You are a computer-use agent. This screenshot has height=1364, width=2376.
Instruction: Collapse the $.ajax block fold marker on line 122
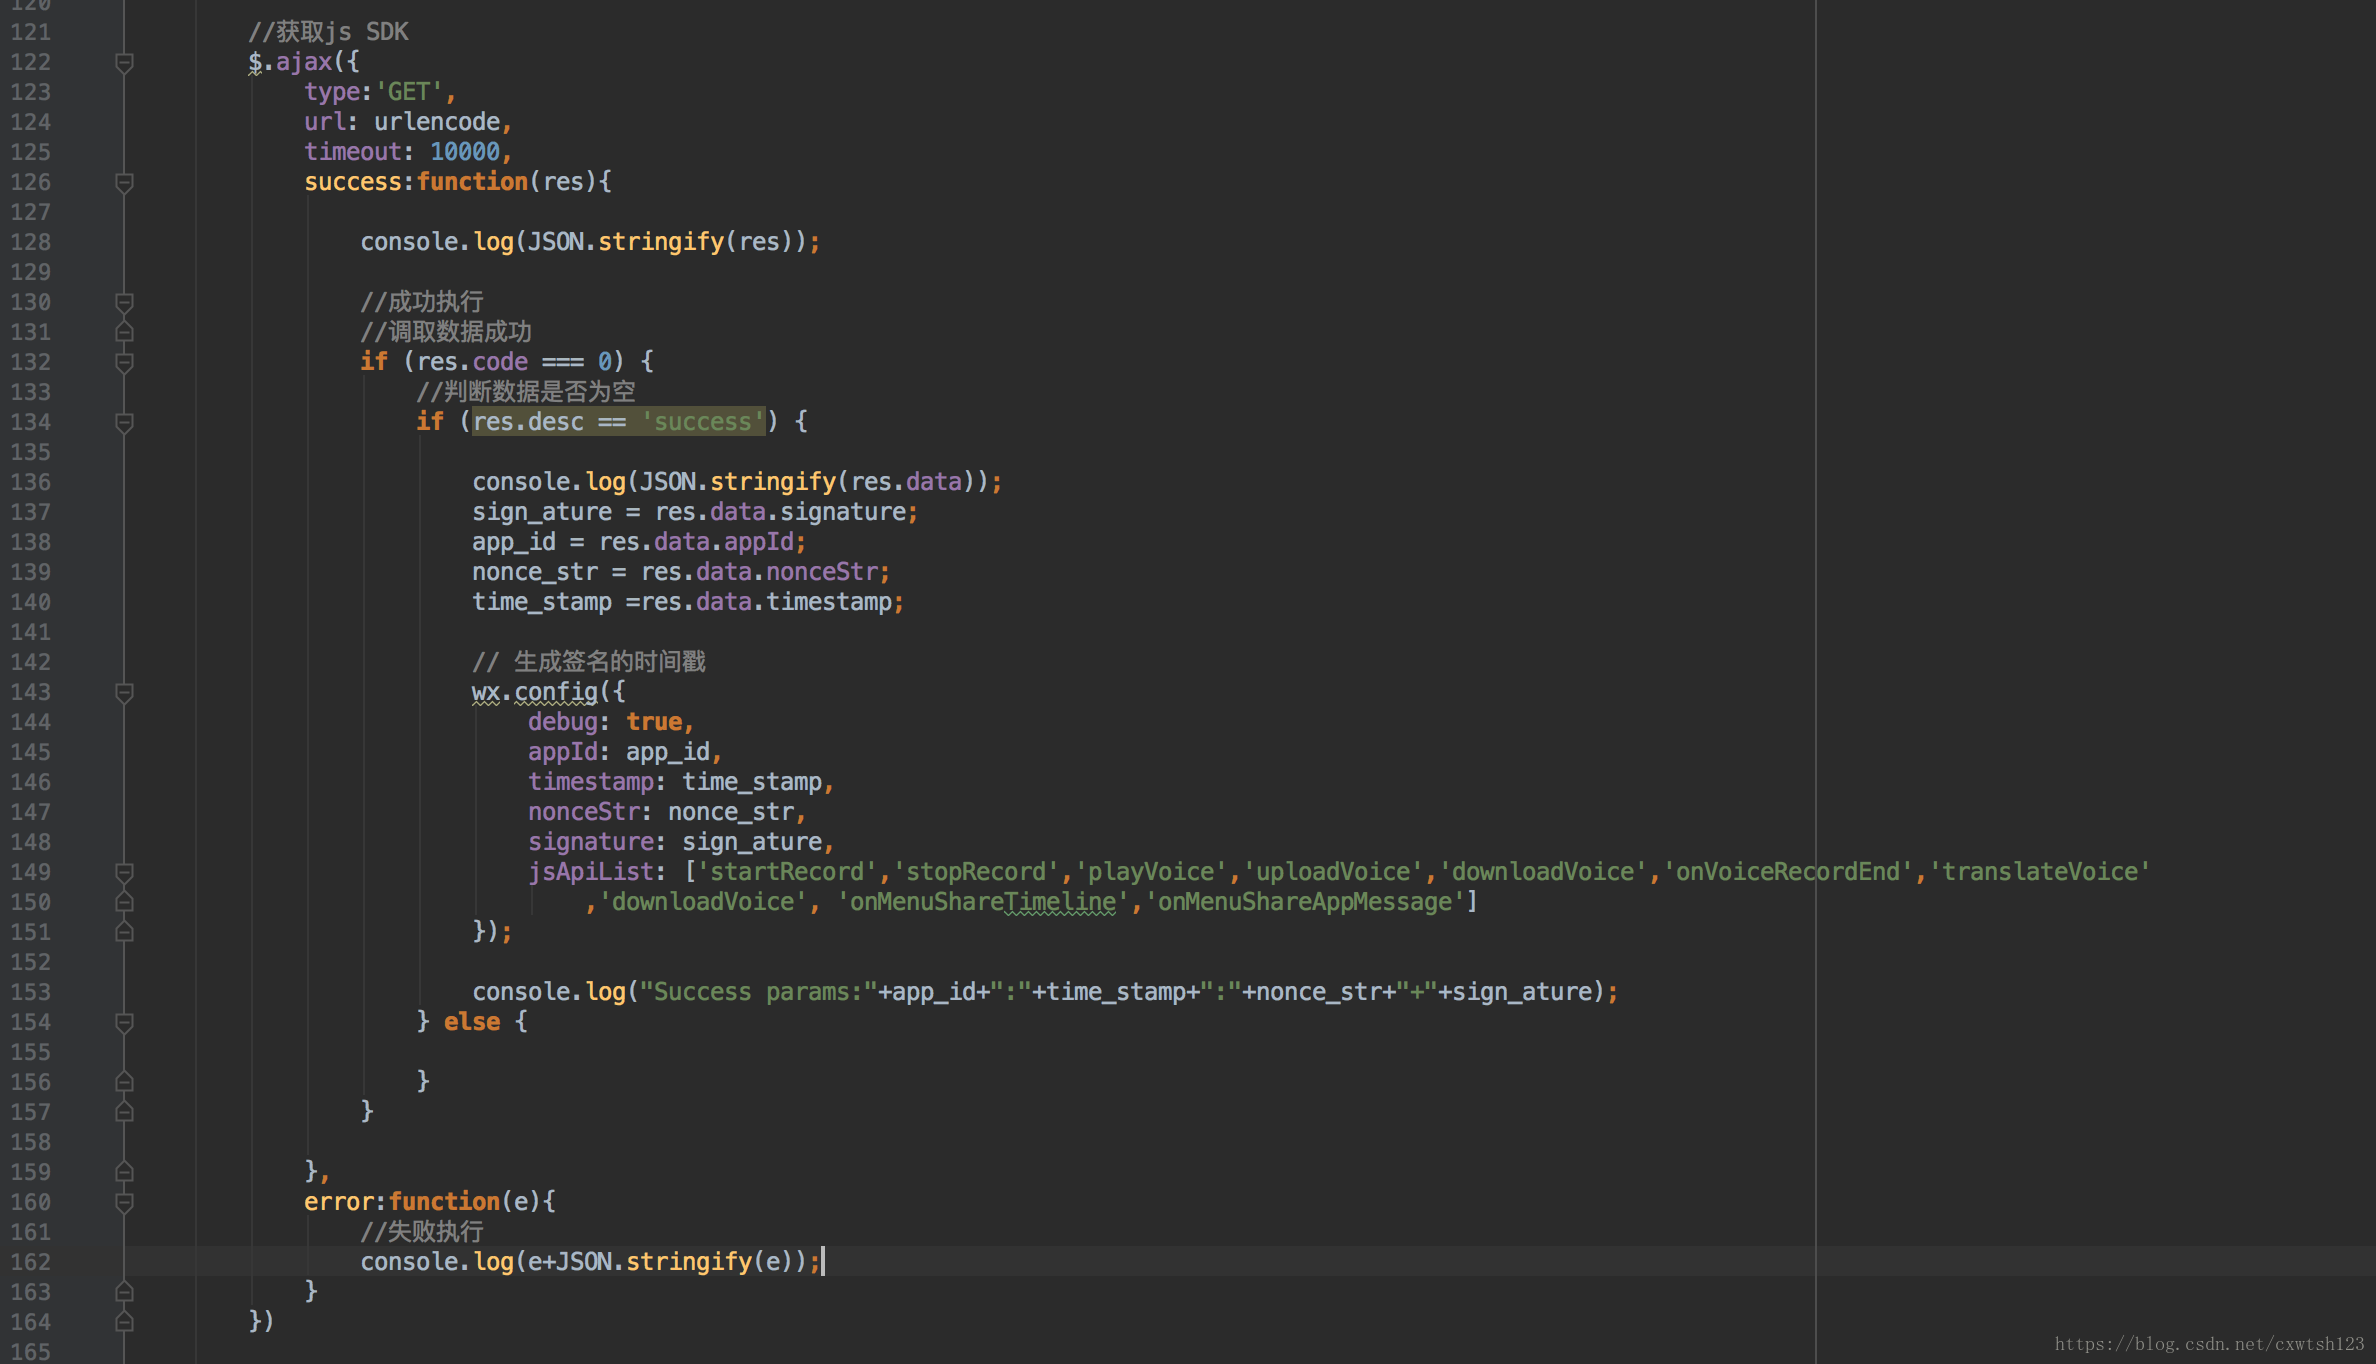click(x=124, y=63)
